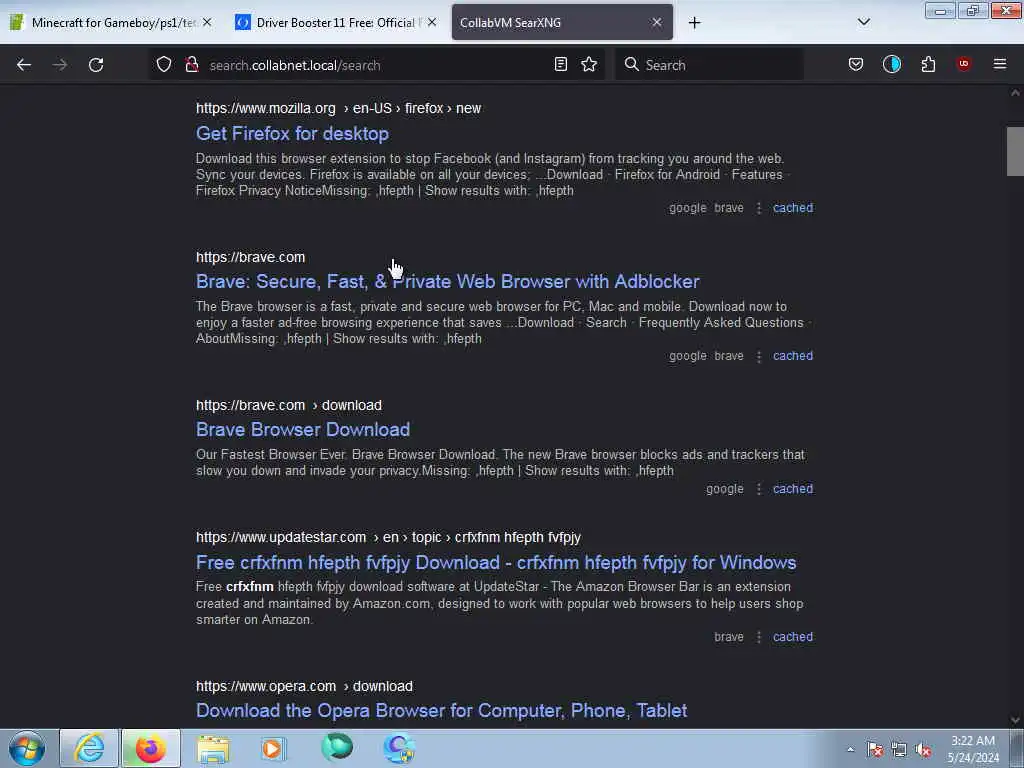
Task: Click the insecure connection lock icon
Action: pos(191,65)
